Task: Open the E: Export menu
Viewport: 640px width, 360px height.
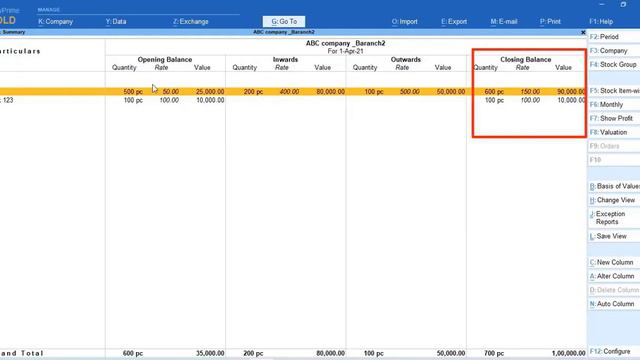Action: (454, 22)
